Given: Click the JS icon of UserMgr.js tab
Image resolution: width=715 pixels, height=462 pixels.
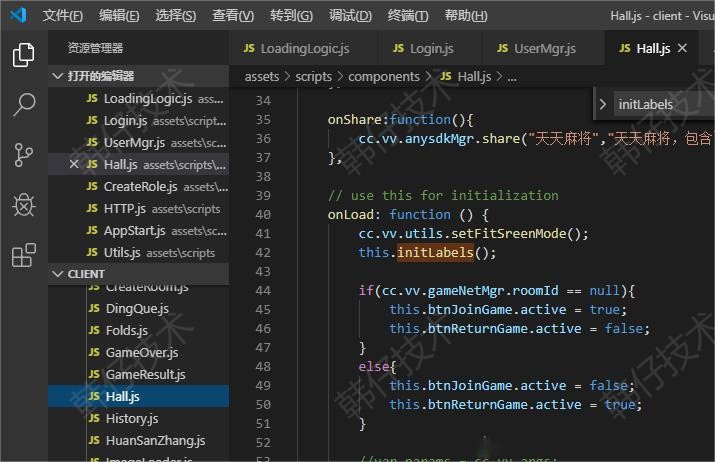Looking at the screenshot, I should [x=503, y=48].
